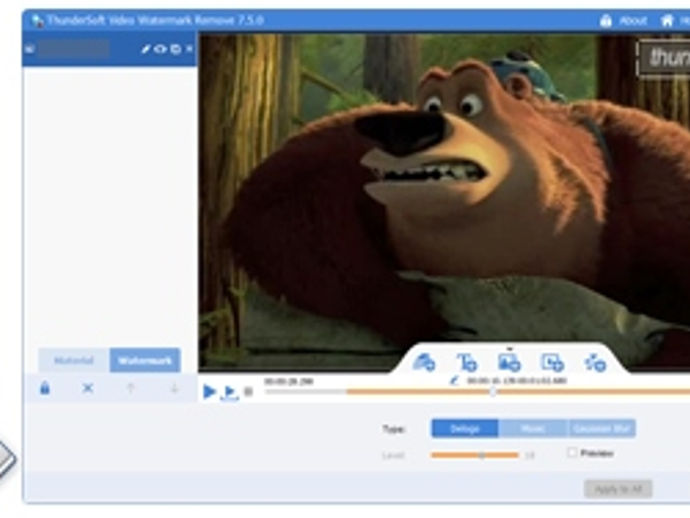Select the Gaussian Blur type
This screenshot has width=690, height=518.
pos(602,428)
